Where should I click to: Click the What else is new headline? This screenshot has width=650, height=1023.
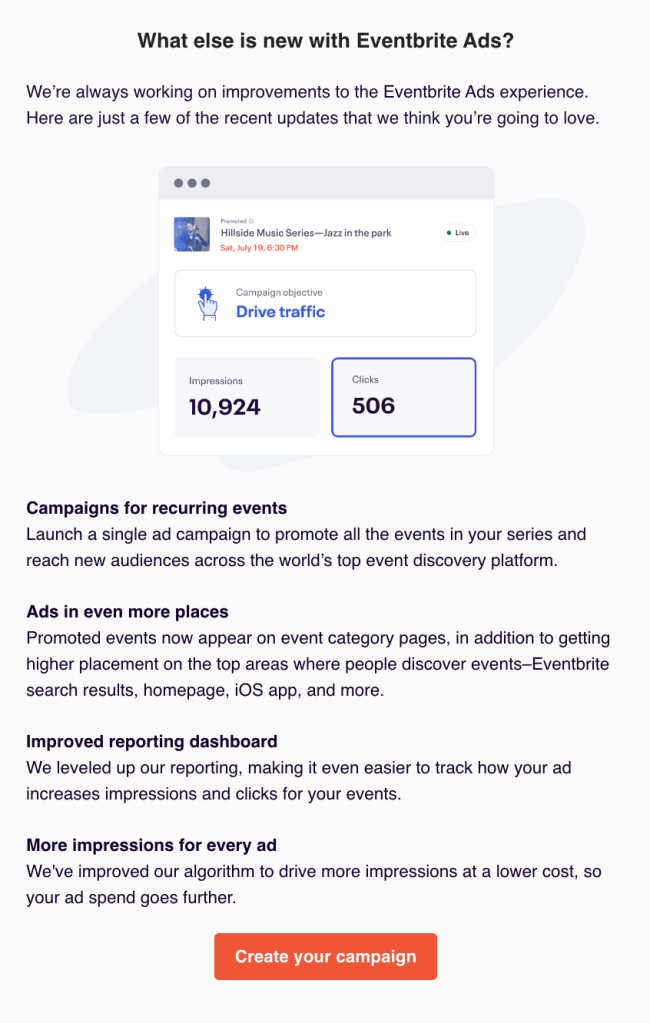coord(325,41)
